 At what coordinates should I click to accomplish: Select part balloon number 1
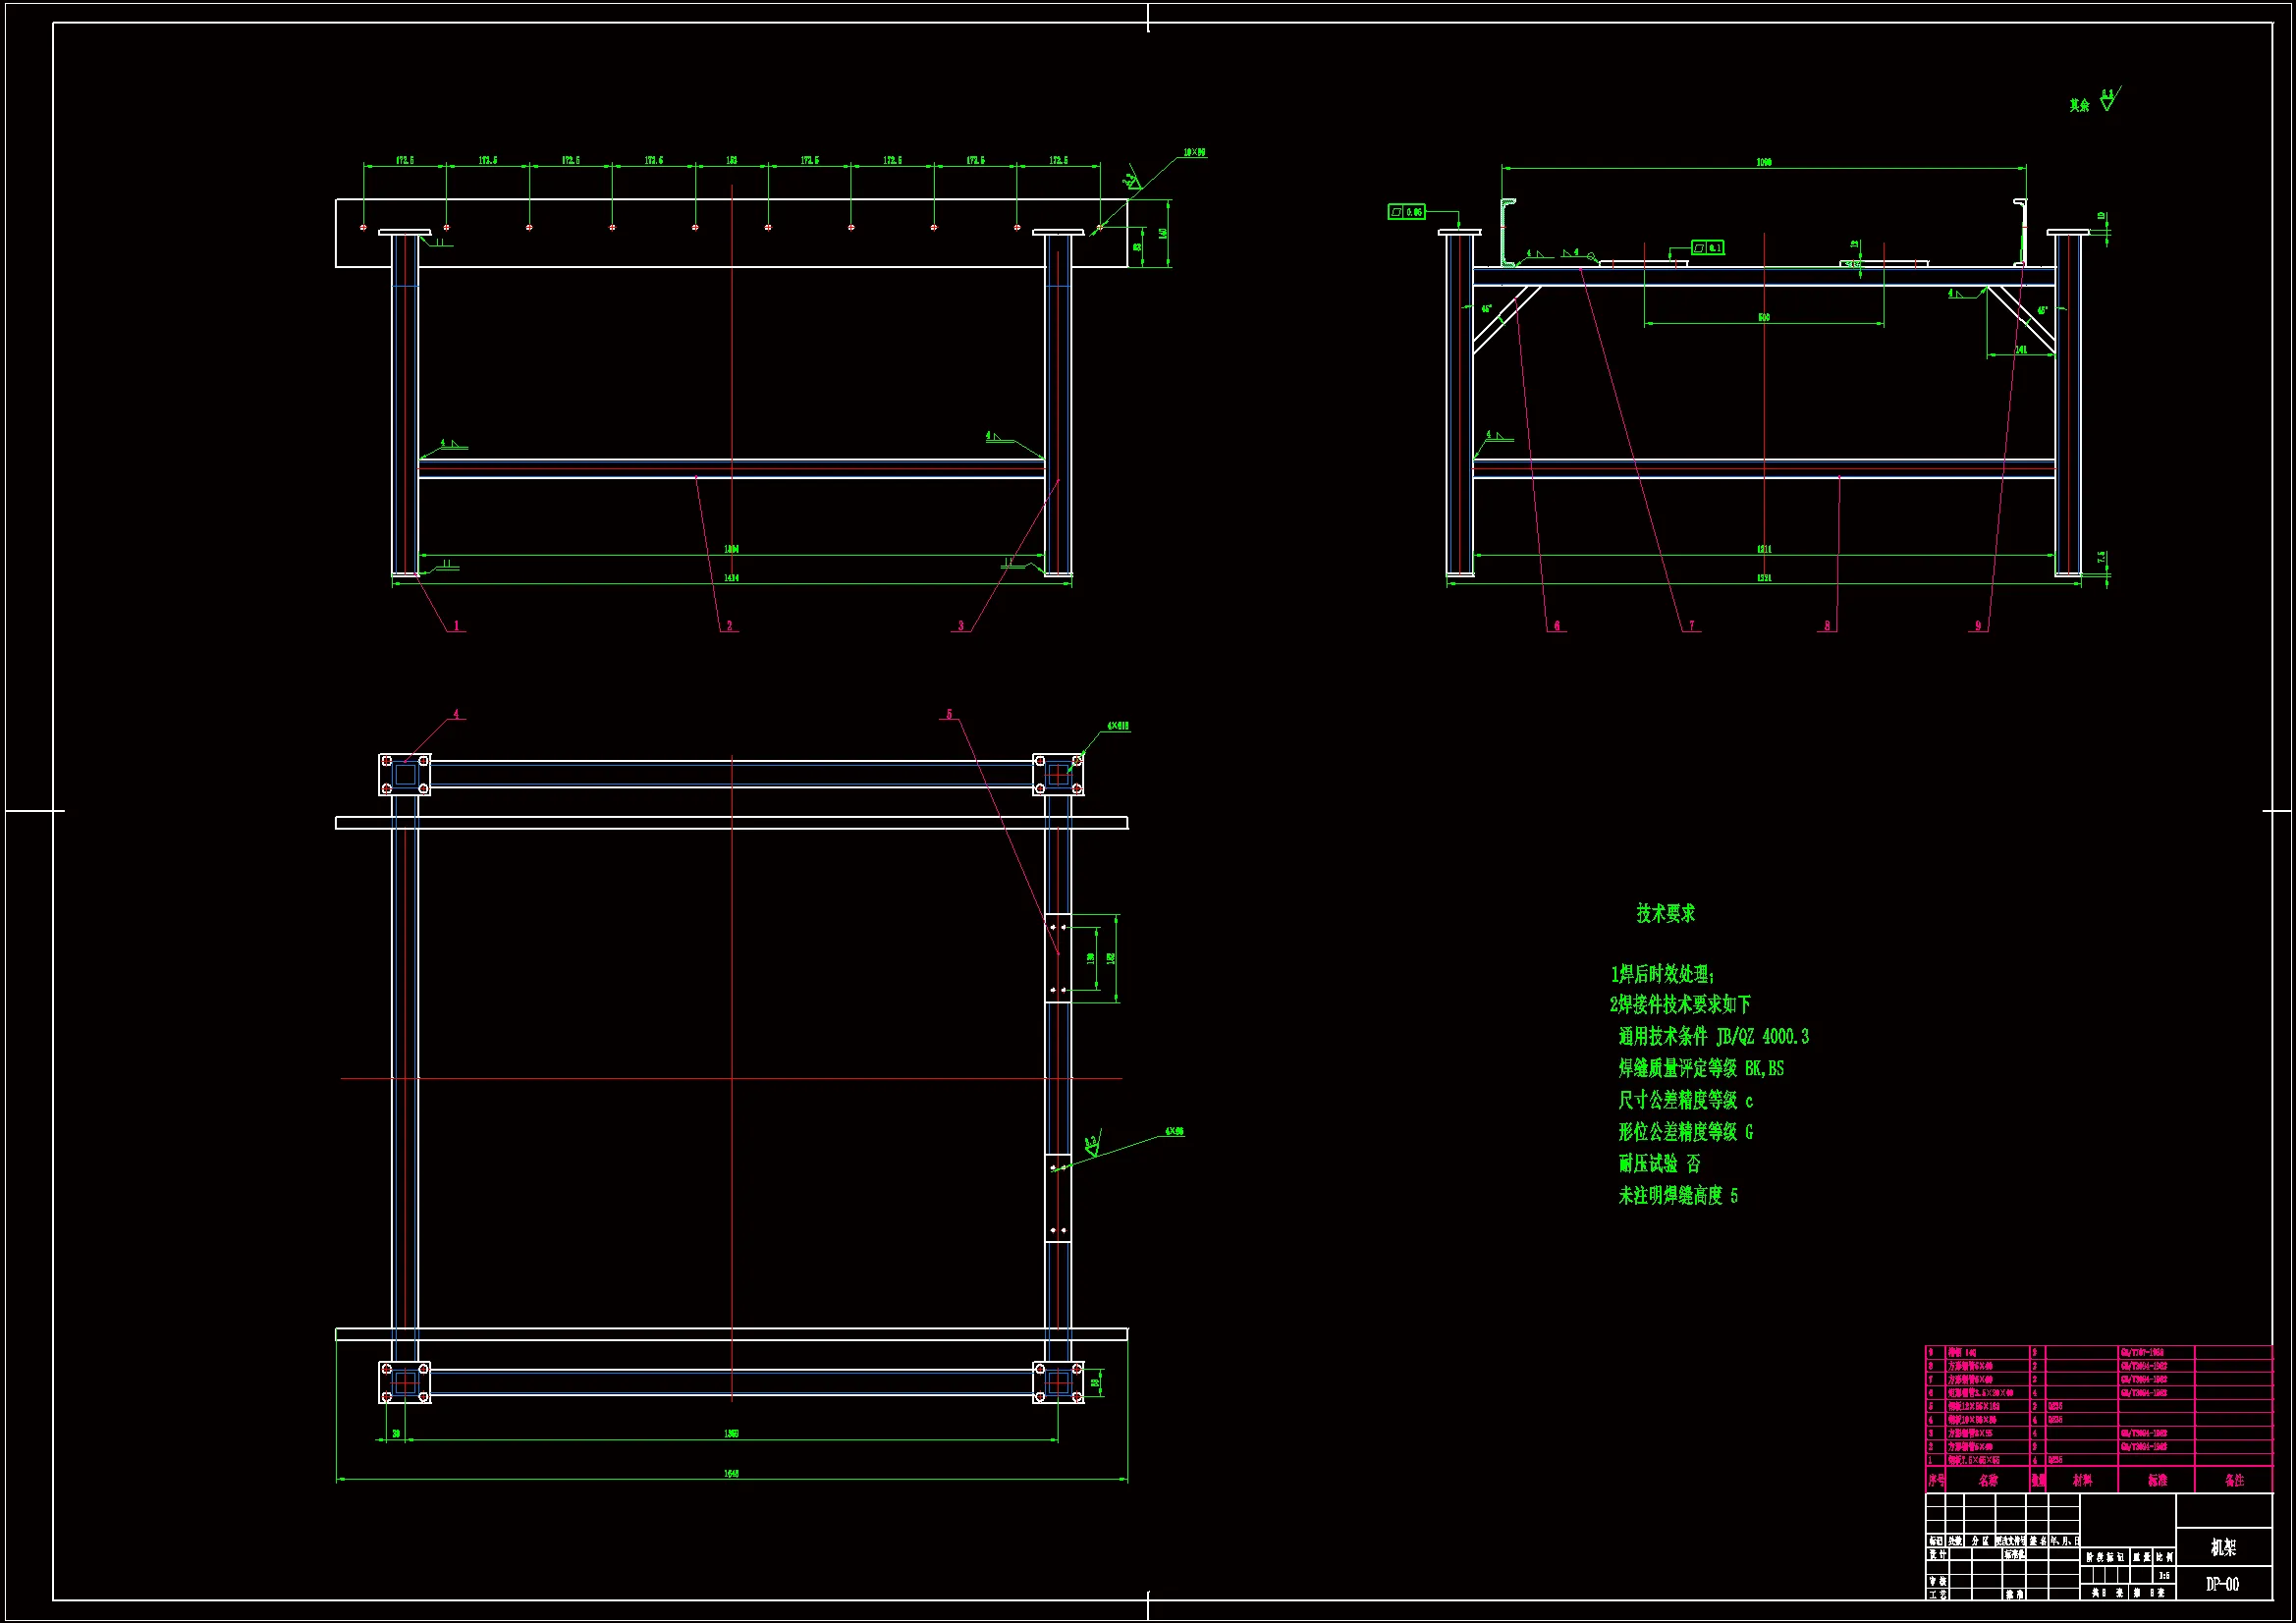click(456, 626)
